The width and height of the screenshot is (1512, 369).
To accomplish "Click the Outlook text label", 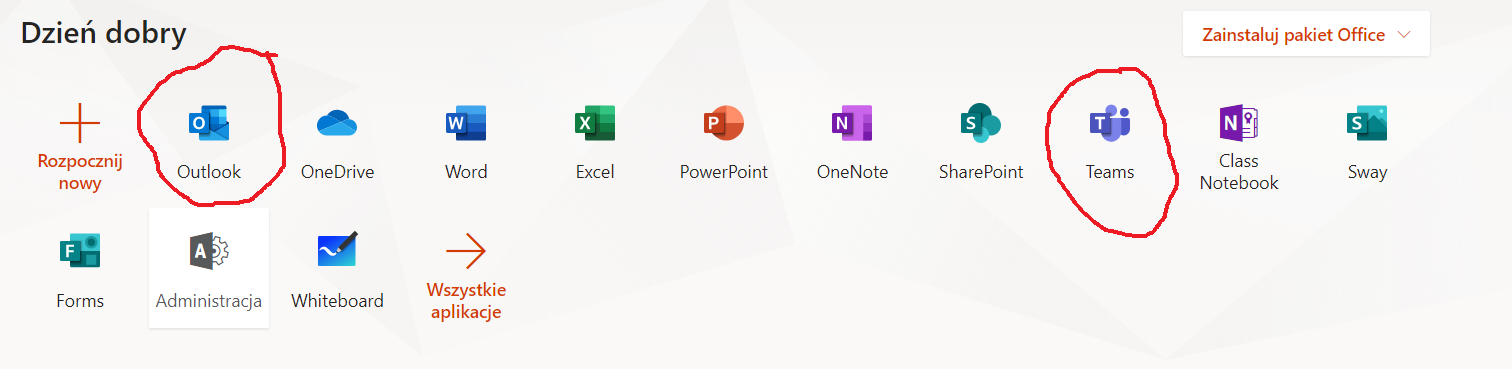I will click(209, 172).
